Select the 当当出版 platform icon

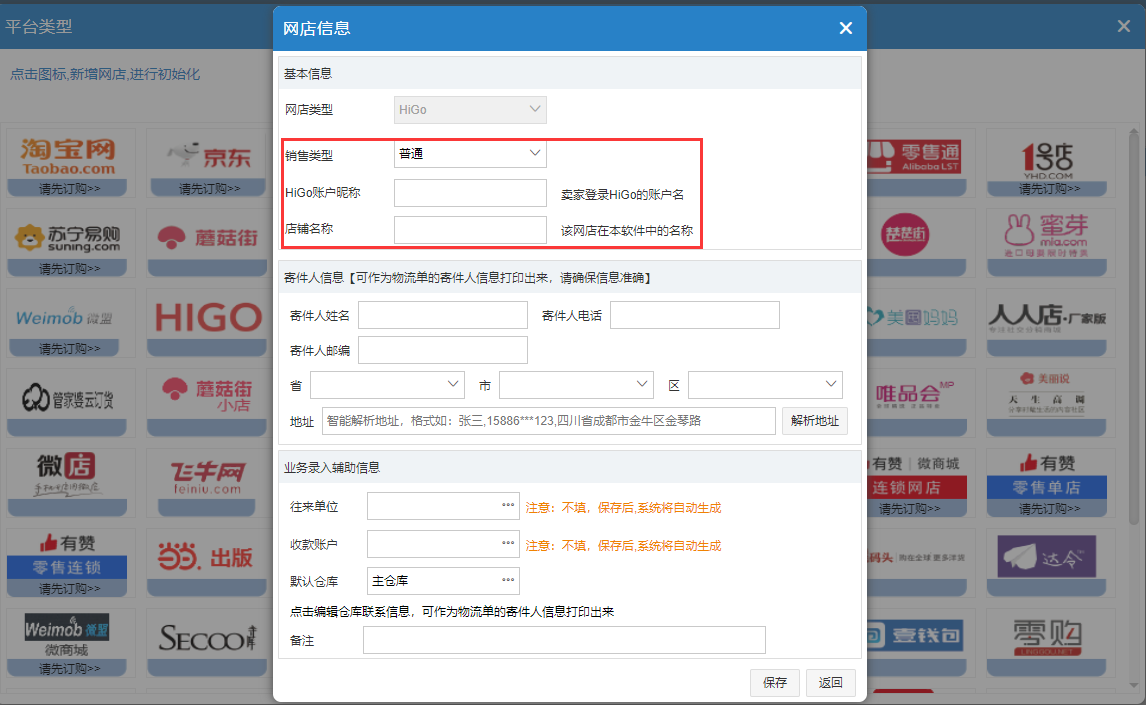click(205, 557)
